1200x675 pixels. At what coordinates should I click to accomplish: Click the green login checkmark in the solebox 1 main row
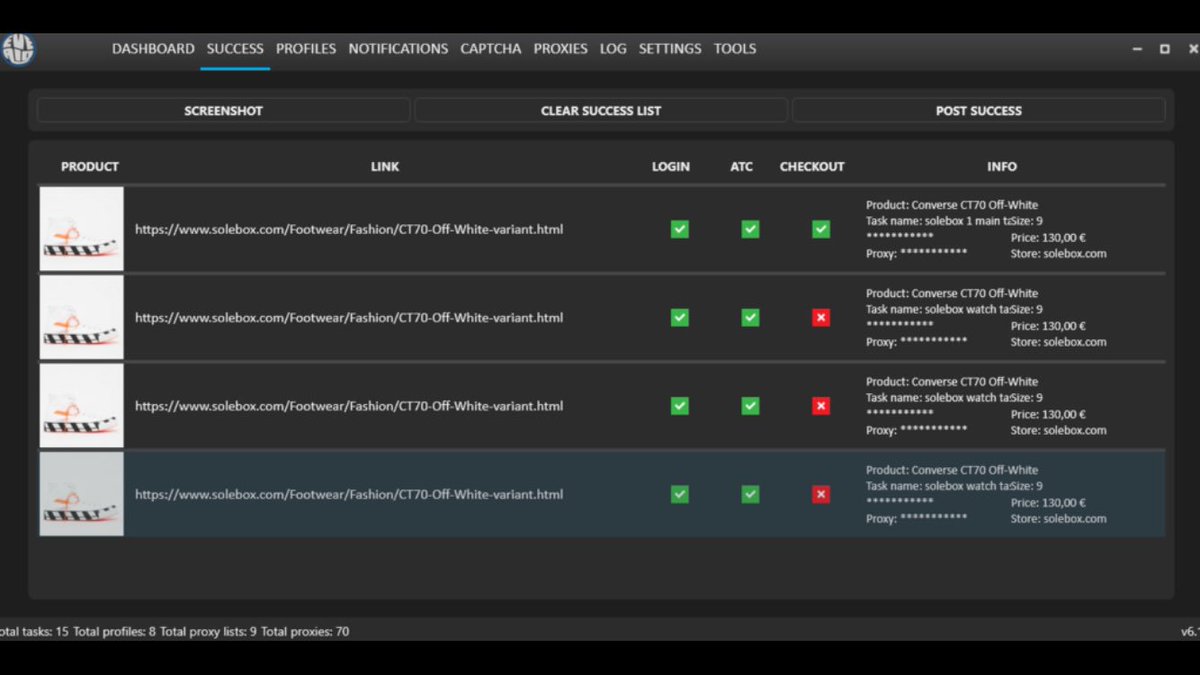pos(680,230)
